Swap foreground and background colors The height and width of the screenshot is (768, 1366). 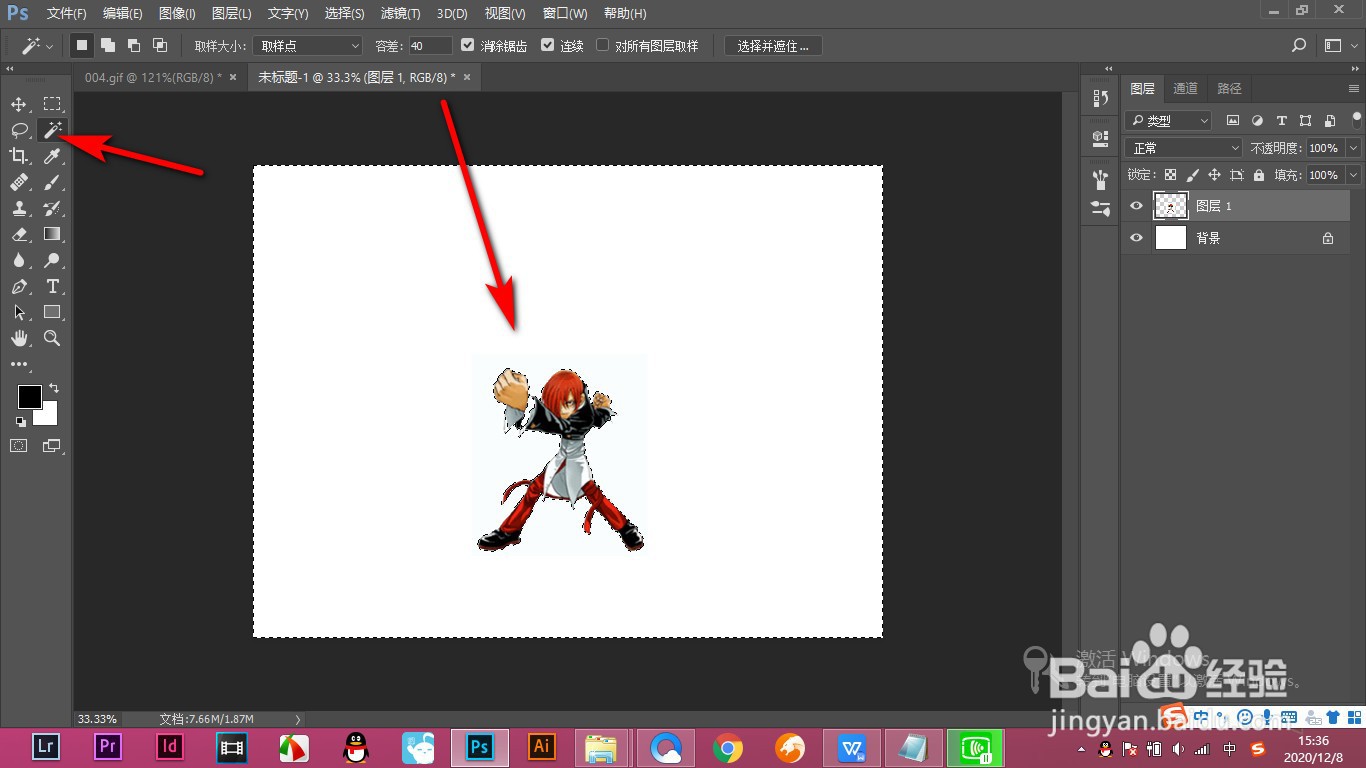tap(54, 388)
